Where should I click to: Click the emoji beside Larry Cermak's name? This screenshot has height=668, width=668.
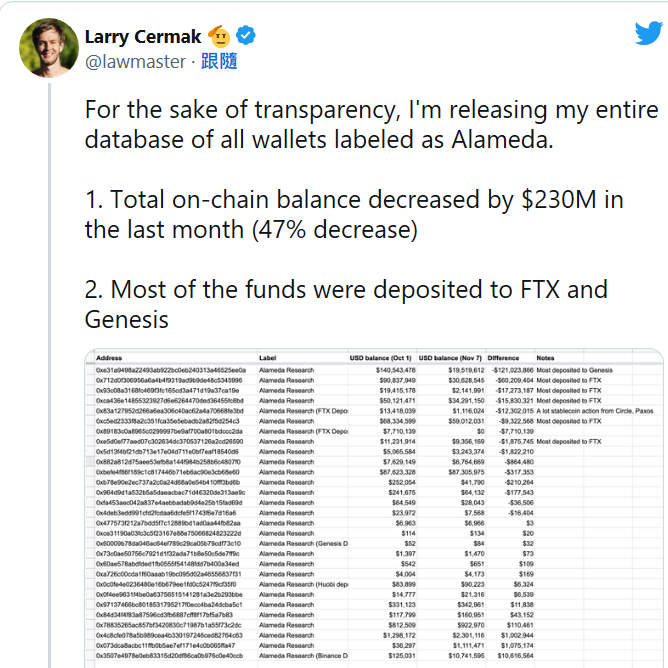pos(220,37)
